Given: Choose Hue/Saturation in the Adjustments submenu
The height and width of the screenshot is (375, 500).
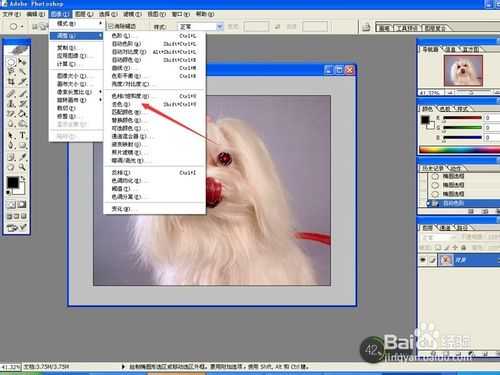Looking at the screenshot, I should click(155, 96).
